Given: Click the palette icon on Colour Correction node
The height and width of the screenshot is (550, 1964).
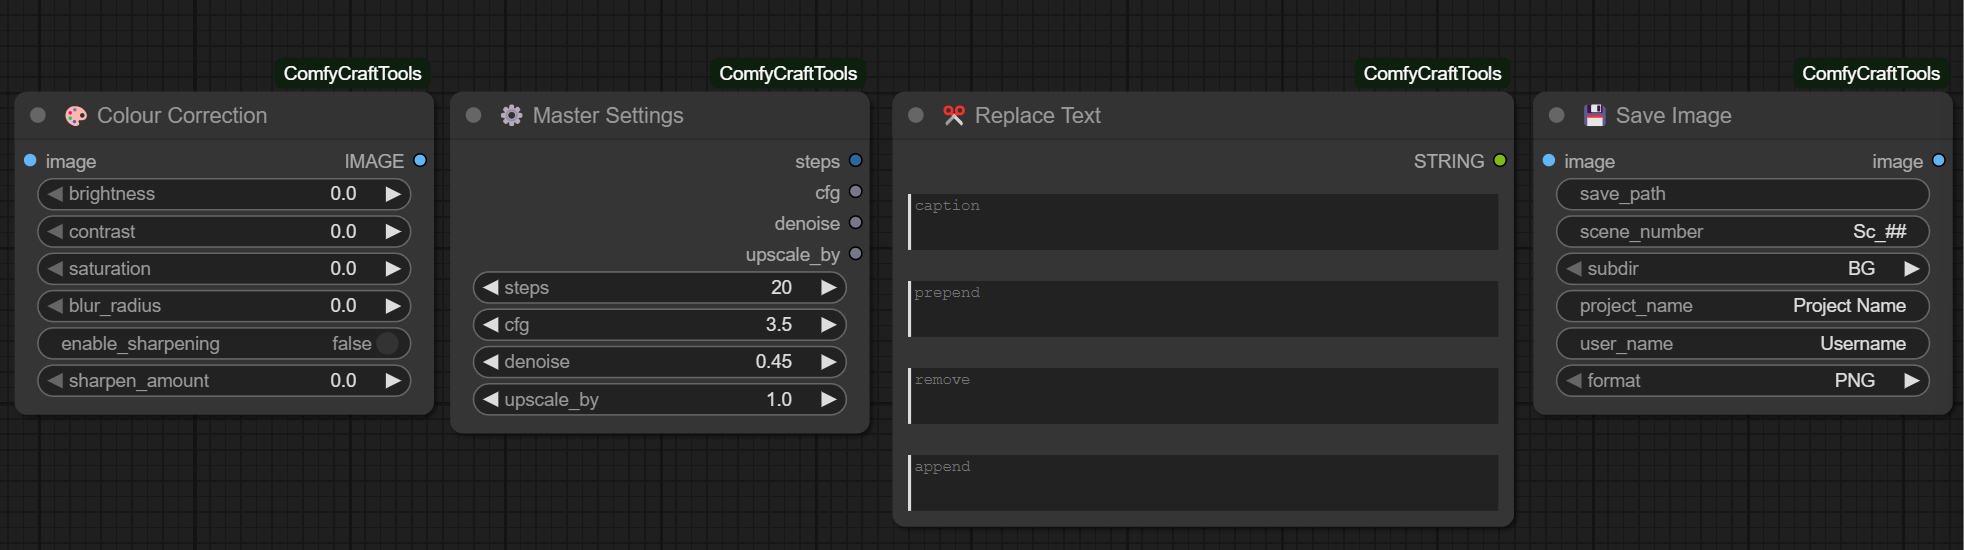Looking at the screenshot, I should tap(76, 116).
